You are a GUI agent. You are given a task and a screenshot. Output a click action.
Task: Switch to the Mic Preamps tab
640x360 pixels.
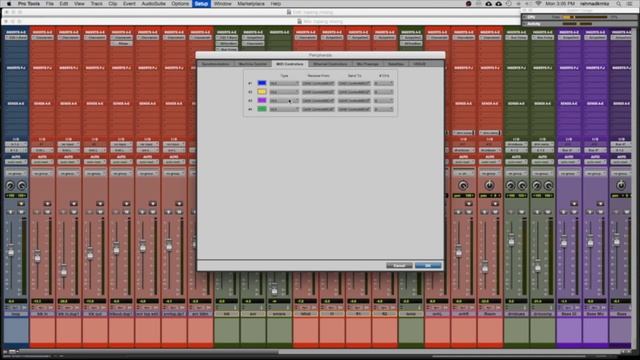coord(368,64)
